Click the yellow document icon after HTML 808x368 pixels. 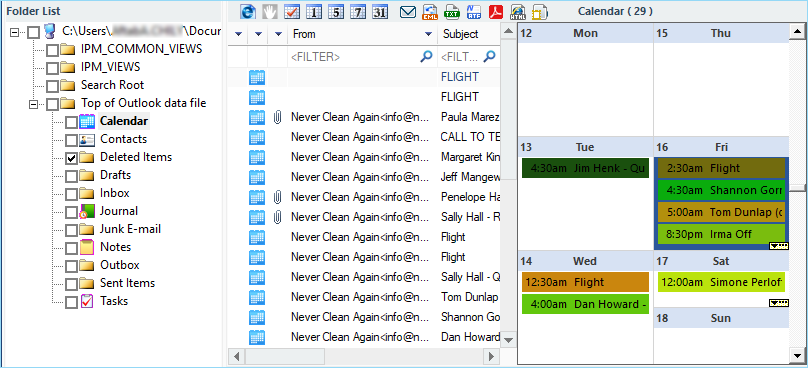point(540,12)
